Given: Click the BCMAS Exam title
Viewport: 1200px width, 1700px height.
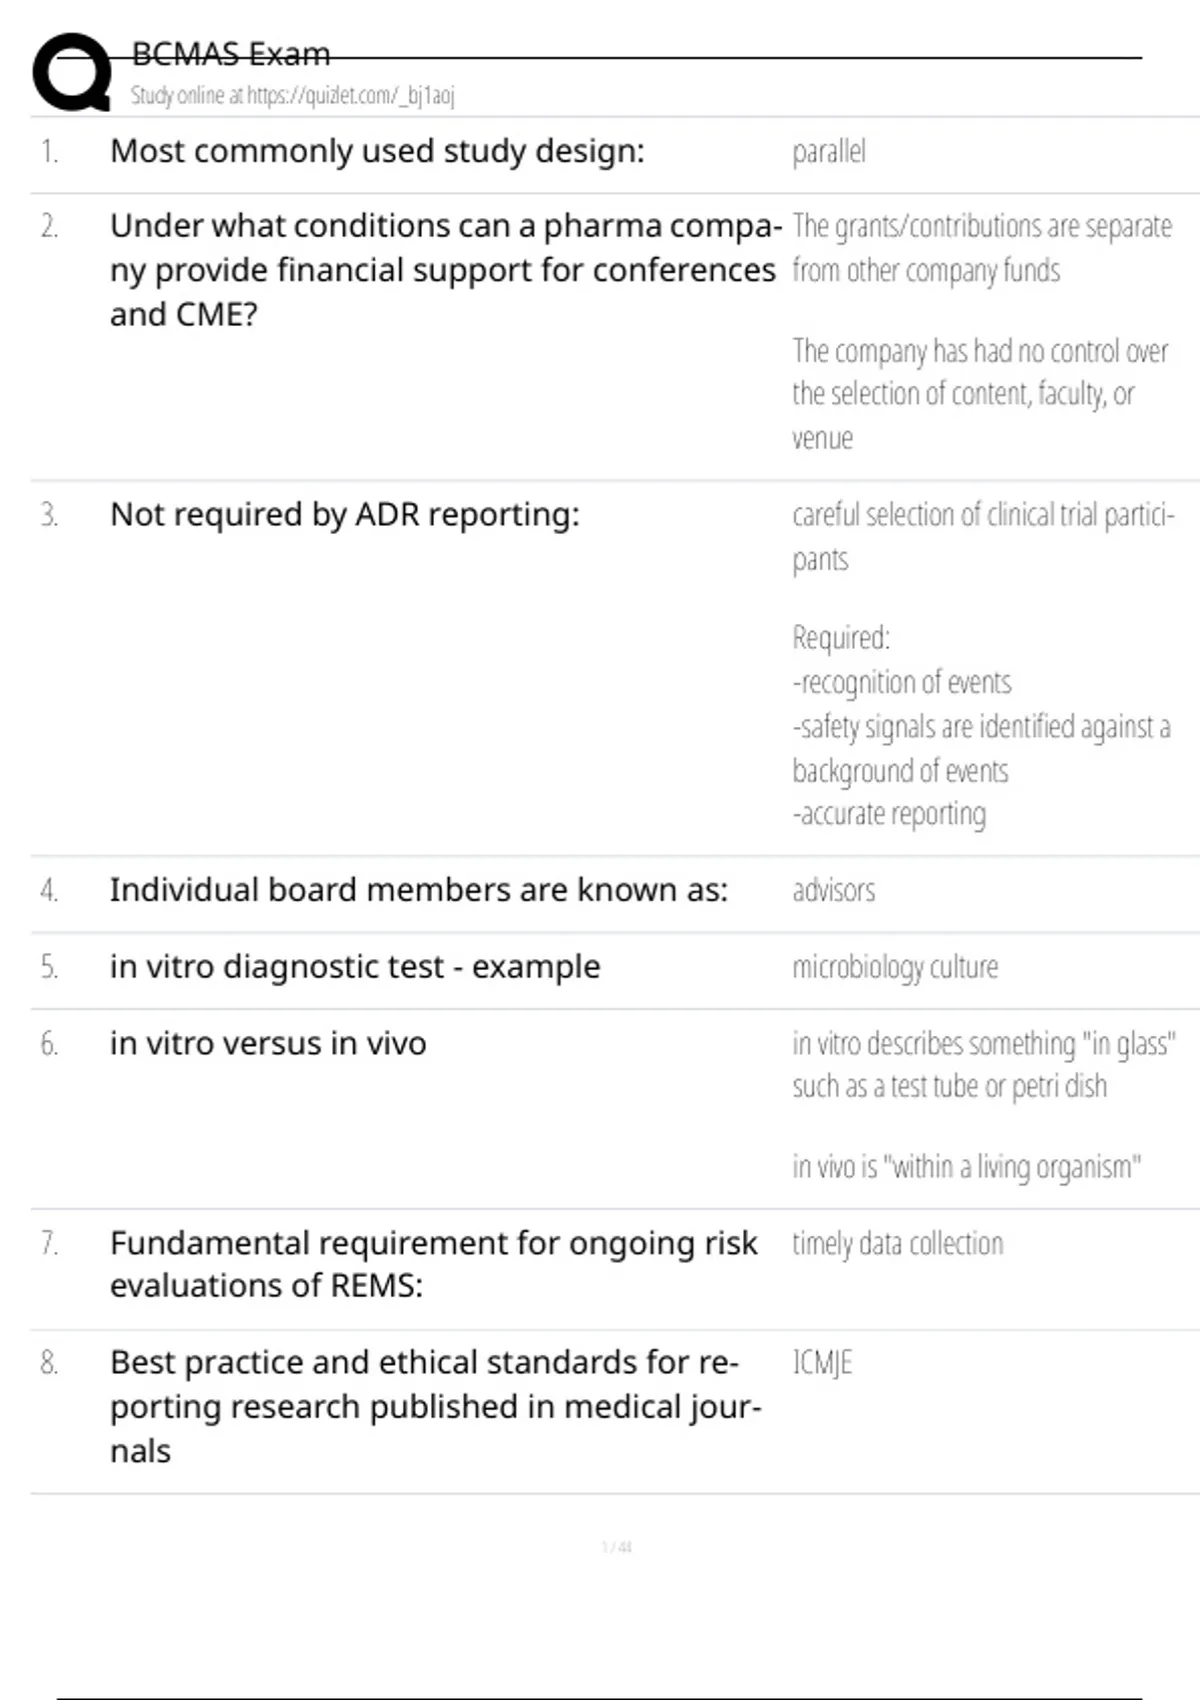Looking at the screenshot, I should [x=230, y=54].
